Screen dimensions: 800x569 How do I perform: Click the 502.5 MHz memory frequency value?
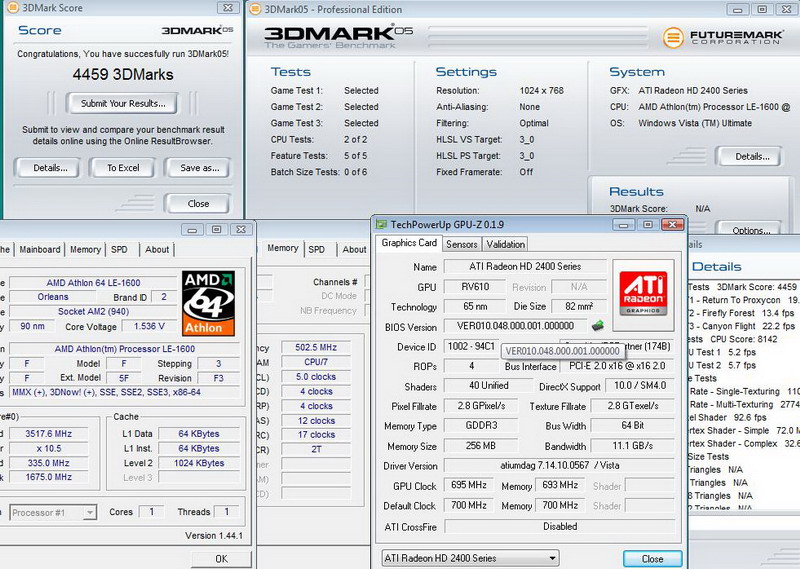point(316,348)
